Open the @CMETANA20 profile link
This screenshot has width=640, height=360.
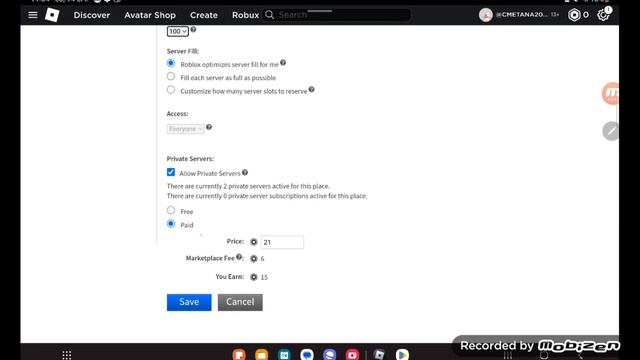pyautogui.click(x=522, y=15)
